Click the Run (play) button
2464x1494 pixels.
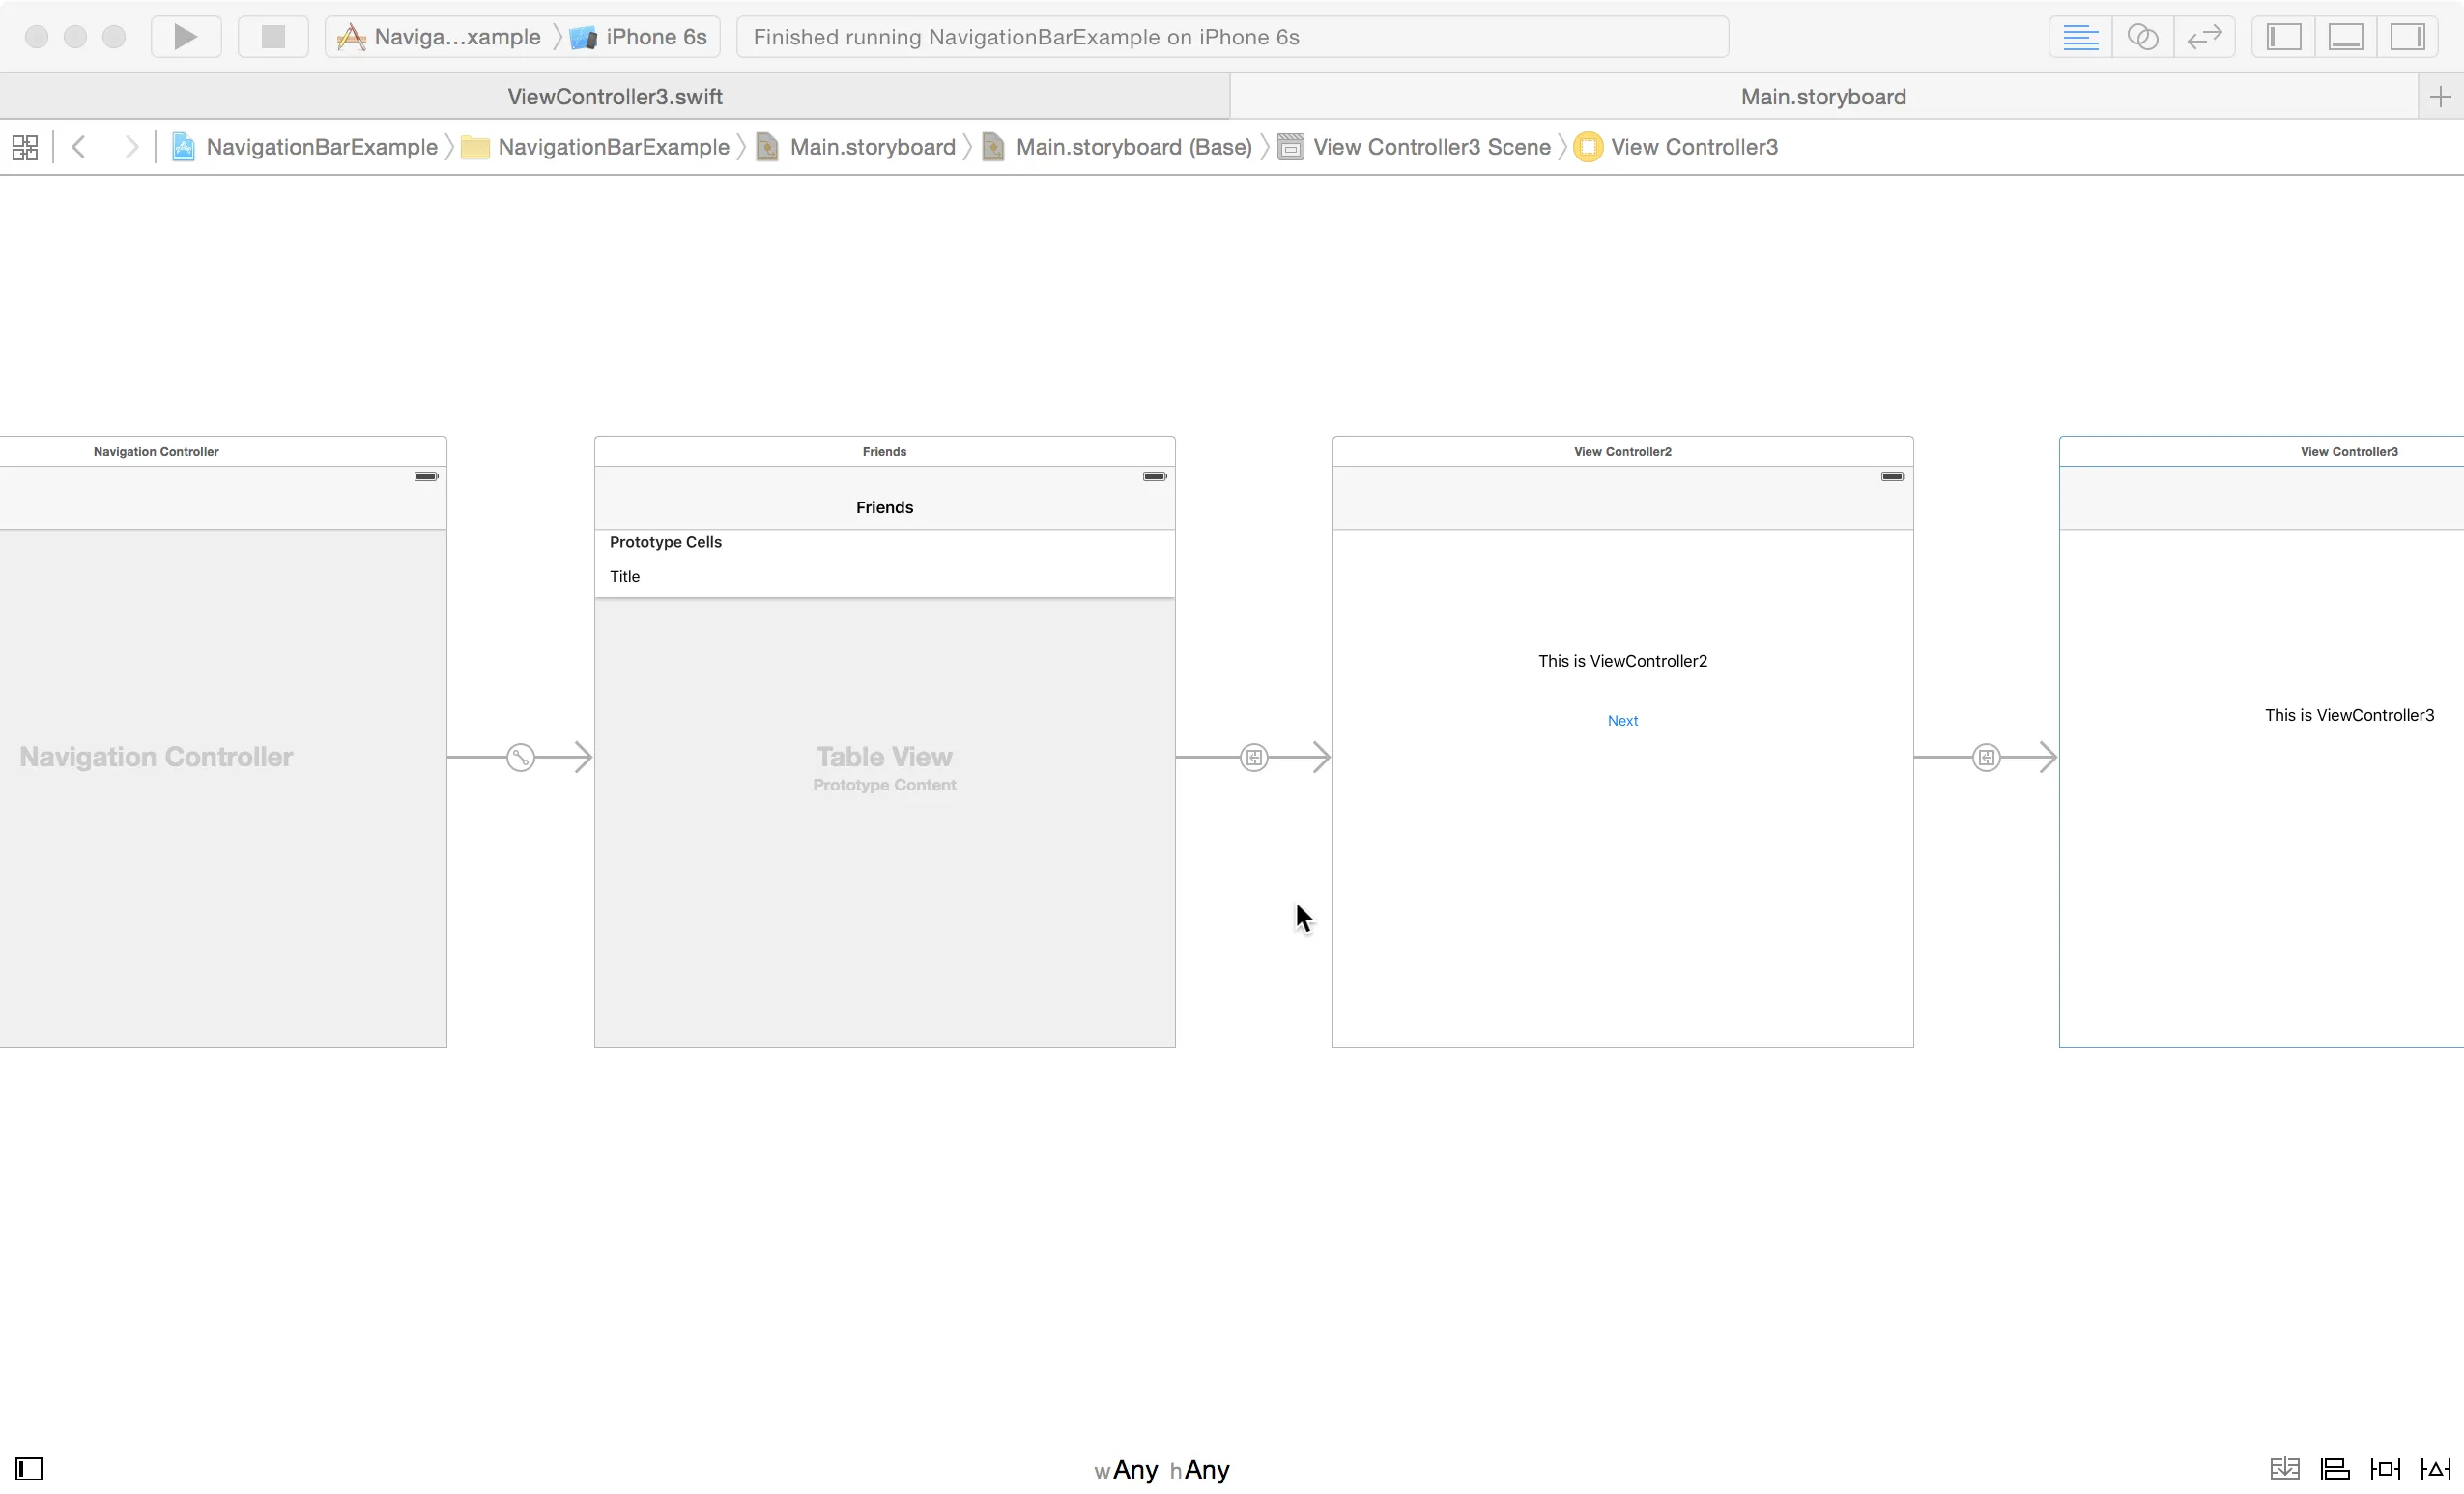(185, 37)
